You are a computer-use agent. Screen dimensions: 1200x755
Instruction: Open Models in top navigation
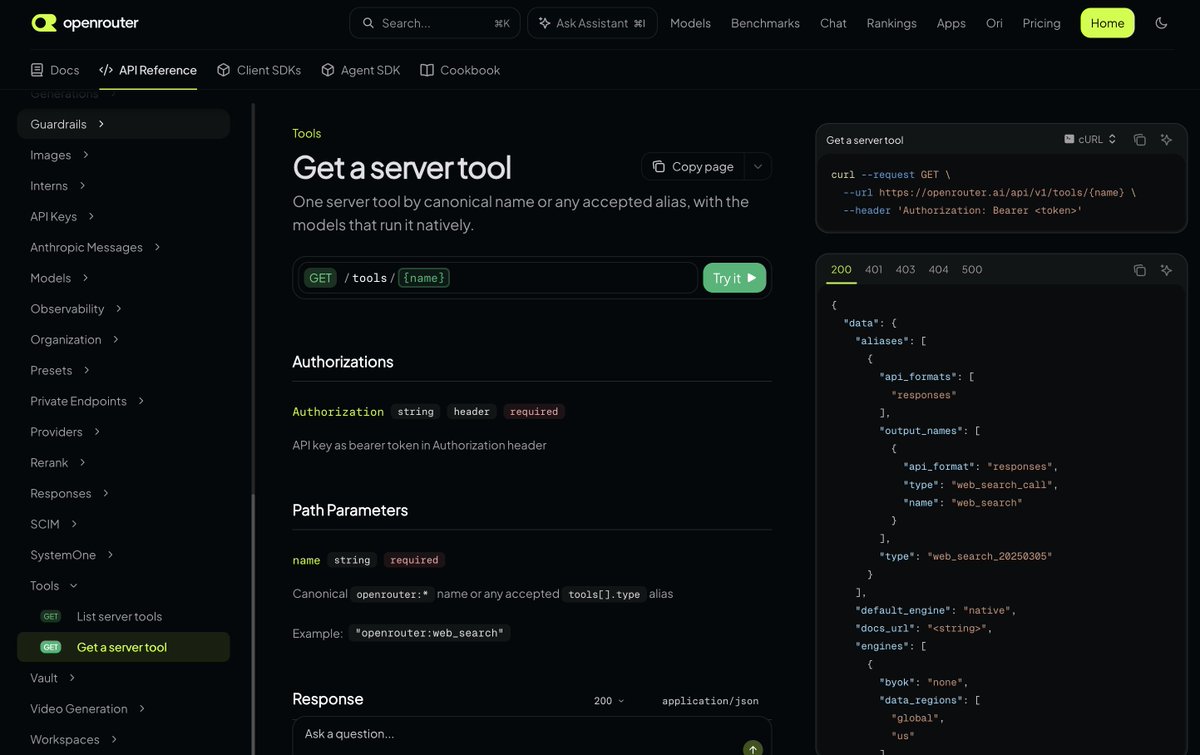(x=690, y=23)
